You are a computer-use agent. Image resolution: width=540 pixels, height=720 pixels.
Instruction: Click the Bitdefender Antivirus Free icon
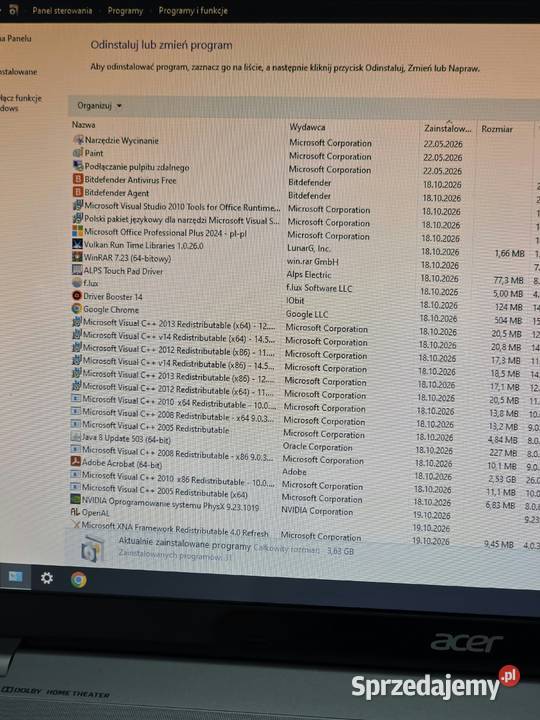(x=78, y=179)
